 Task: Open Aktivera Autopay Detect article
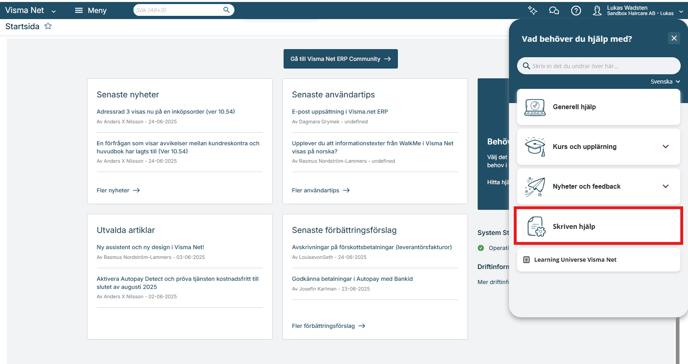pos(178,283)
